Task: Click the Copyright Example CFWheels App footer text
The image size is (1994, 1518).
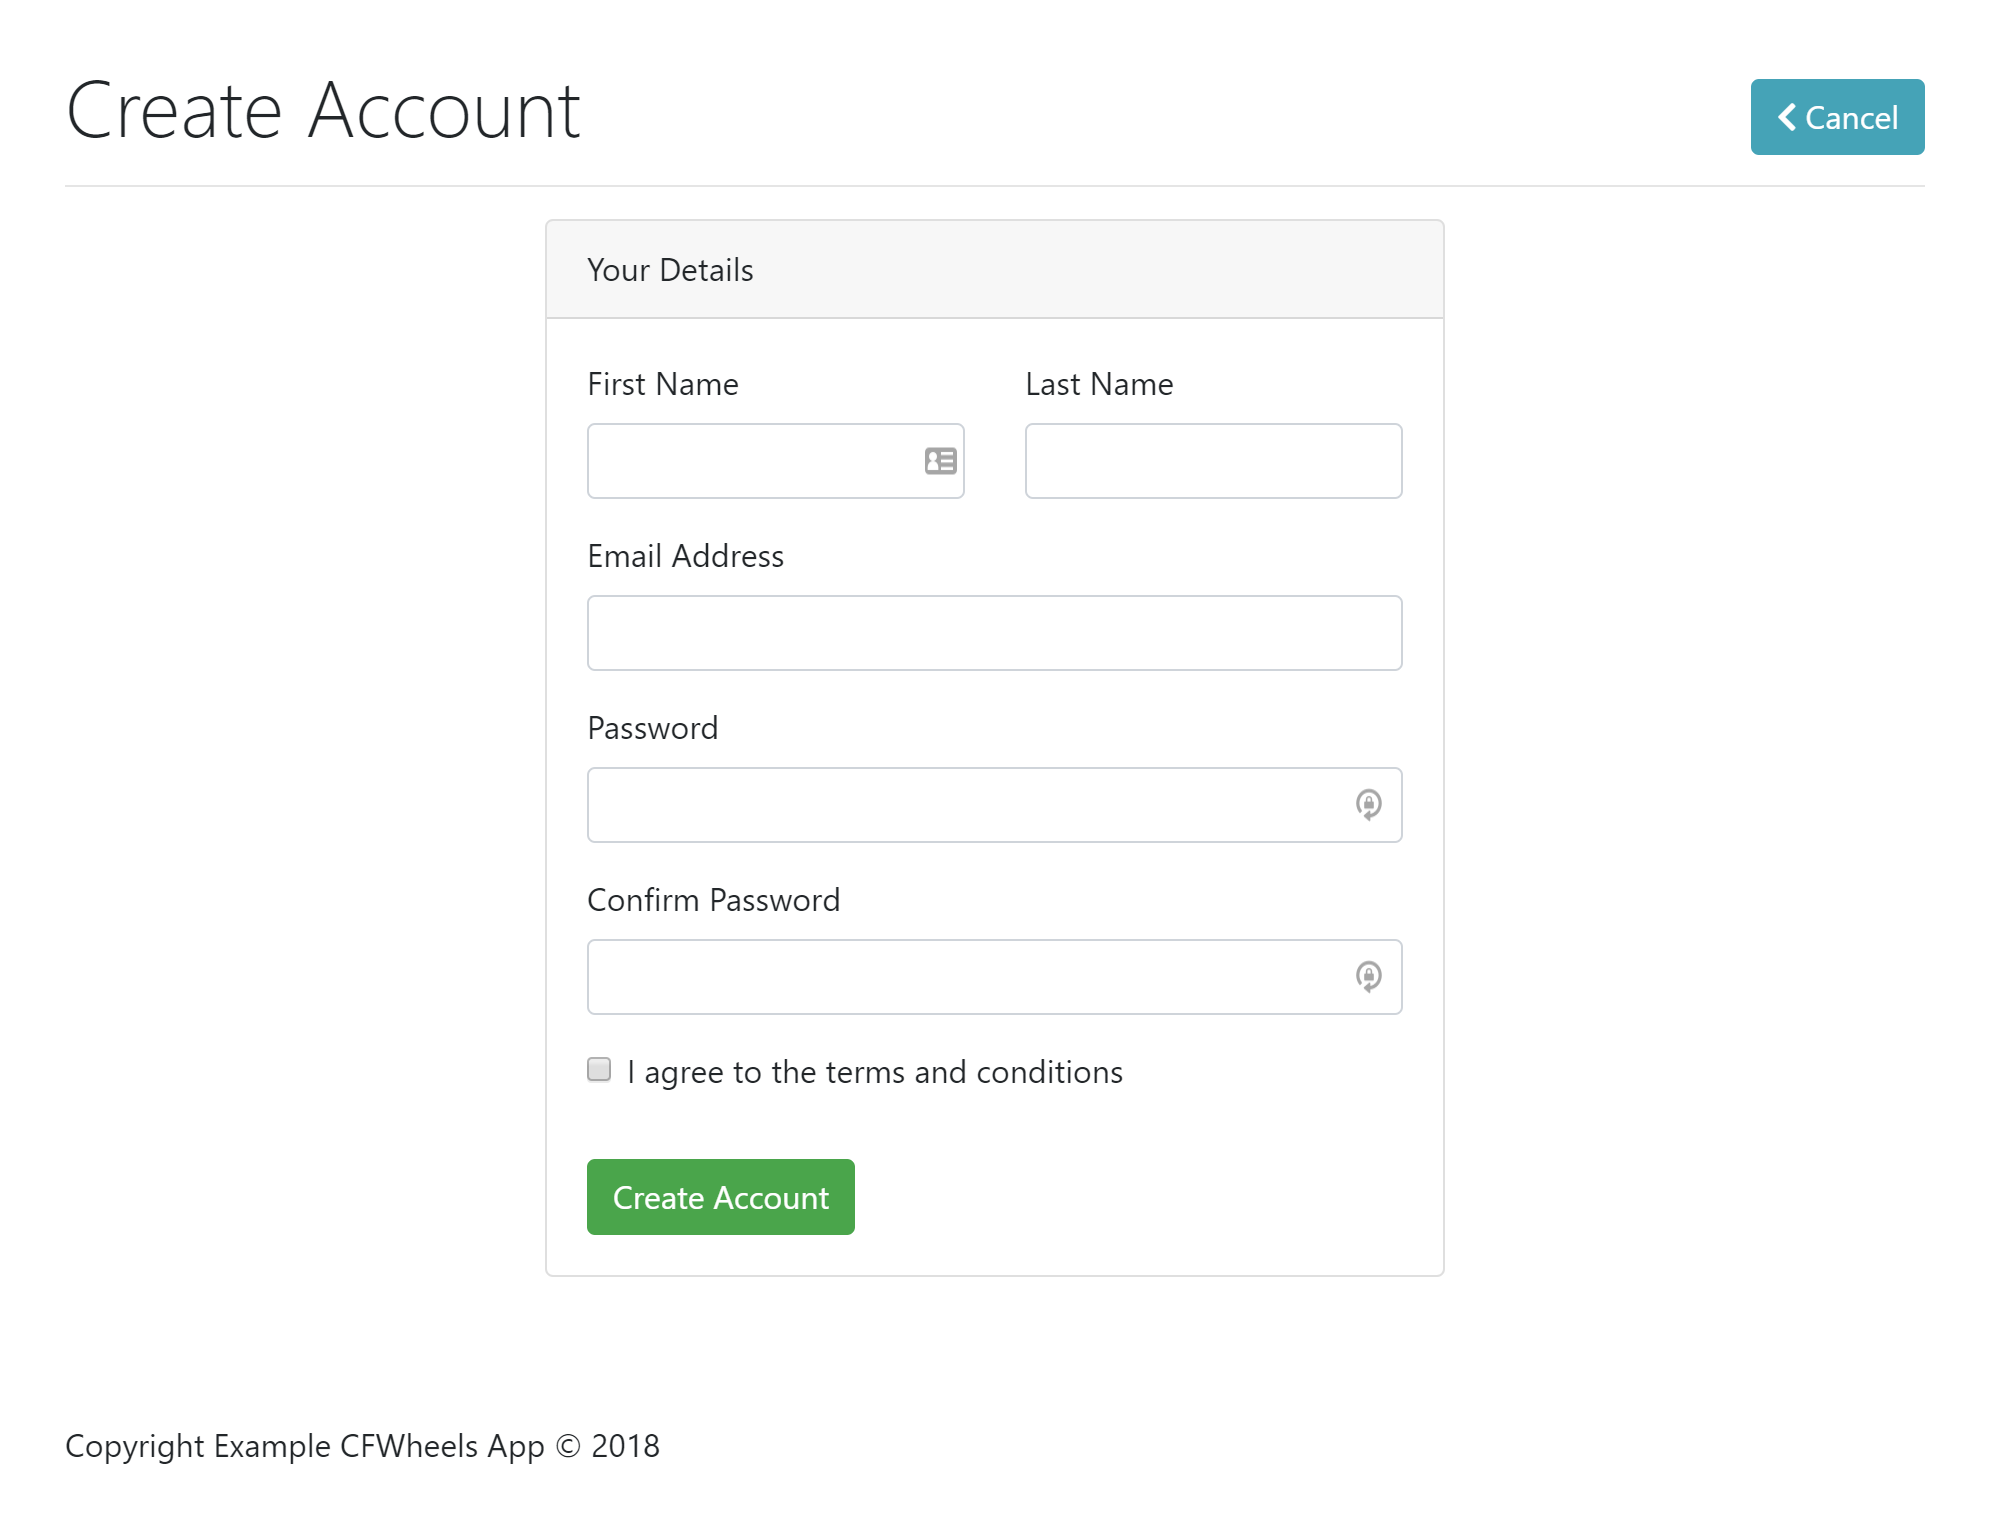Action: [x=362, y=1446]
